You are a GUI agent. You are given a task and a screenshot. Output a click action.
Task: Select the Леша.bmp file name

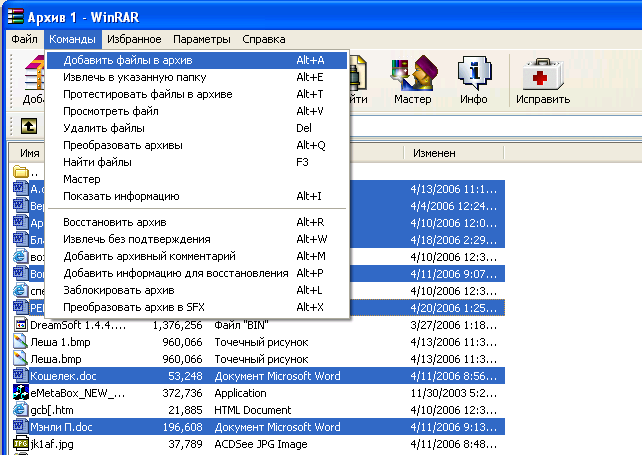coord(56,359)
